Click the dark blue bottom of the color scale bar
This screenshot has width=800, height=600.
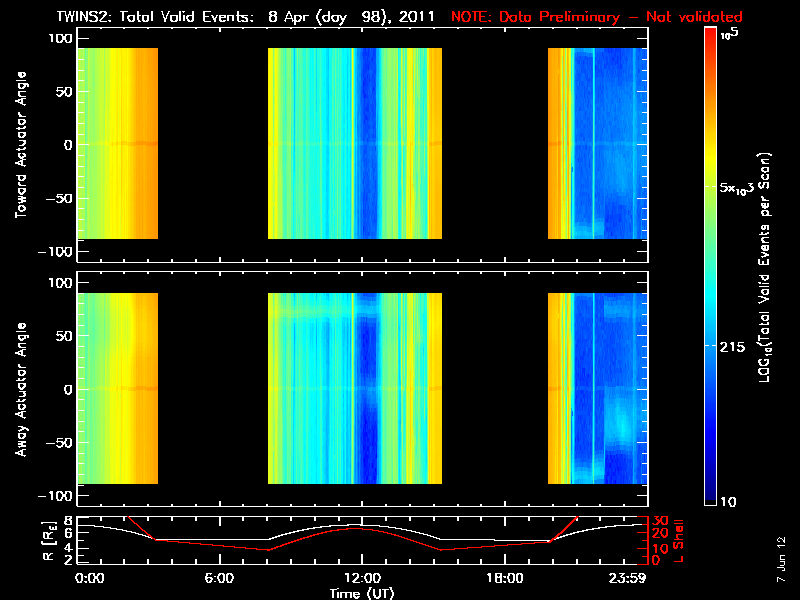pyautogui.click(x=711, y=492)
